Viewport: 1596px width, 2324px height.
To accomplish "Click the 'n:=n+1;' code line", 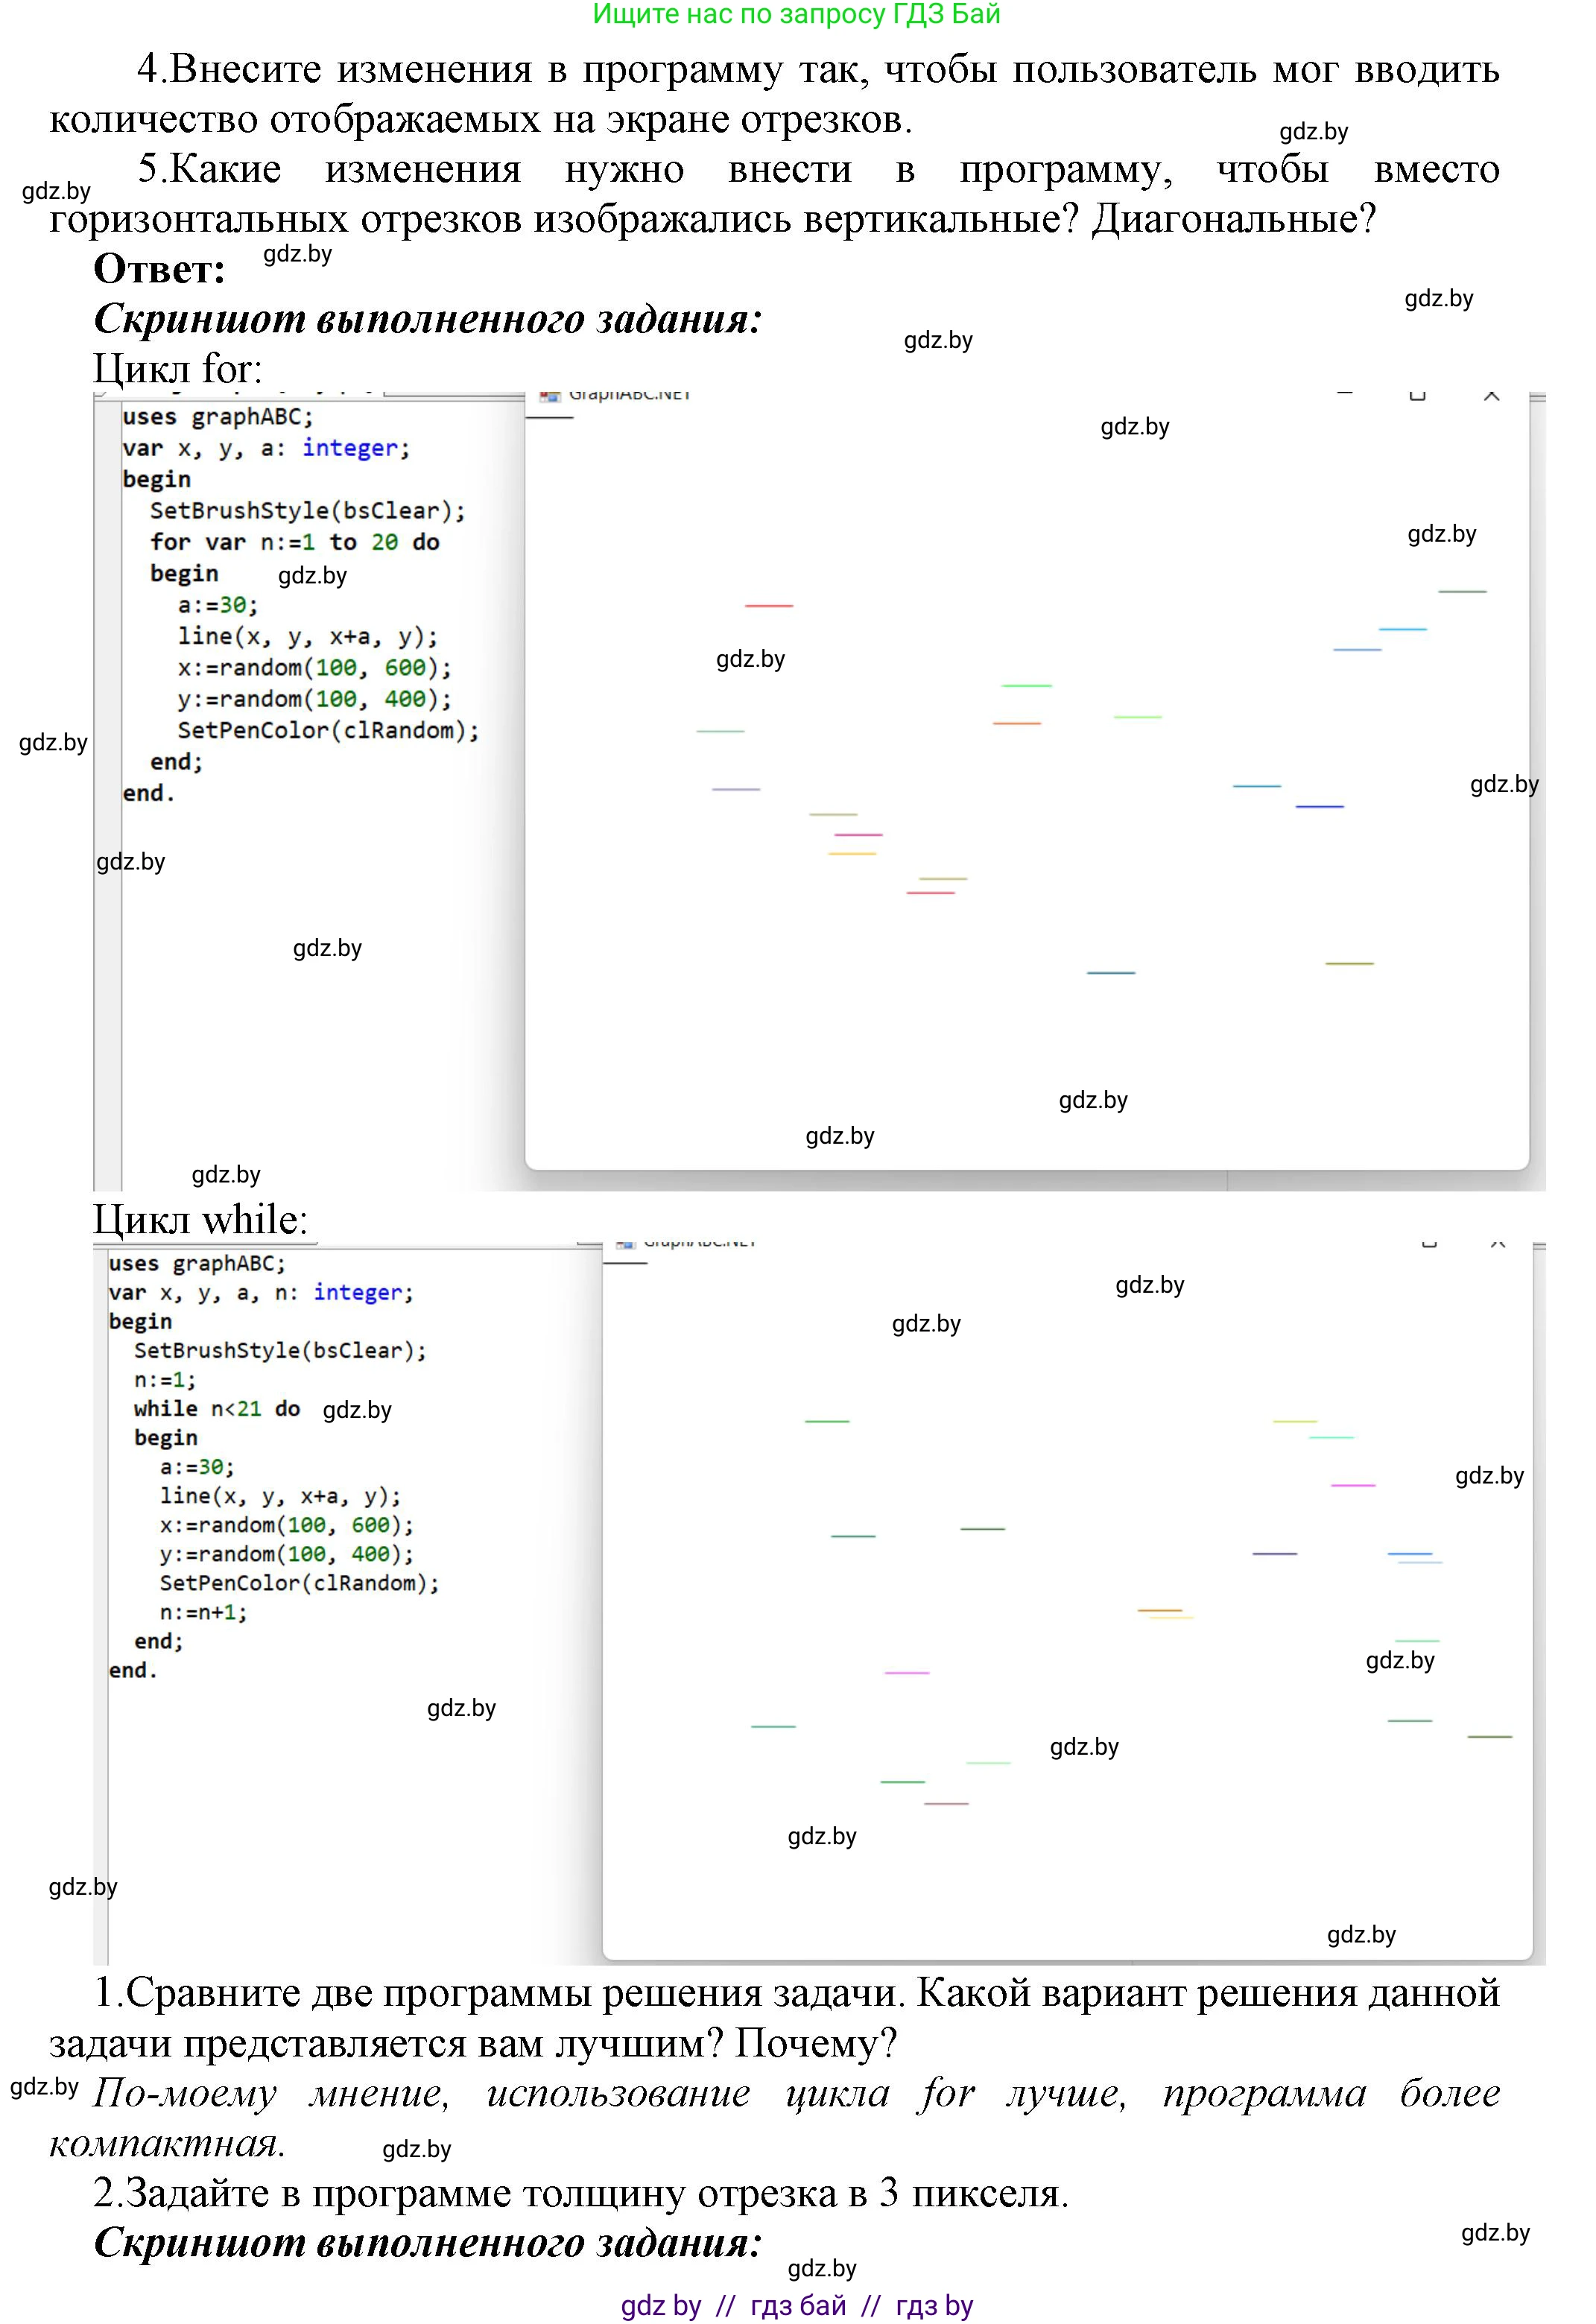I will pos(203,1611).
